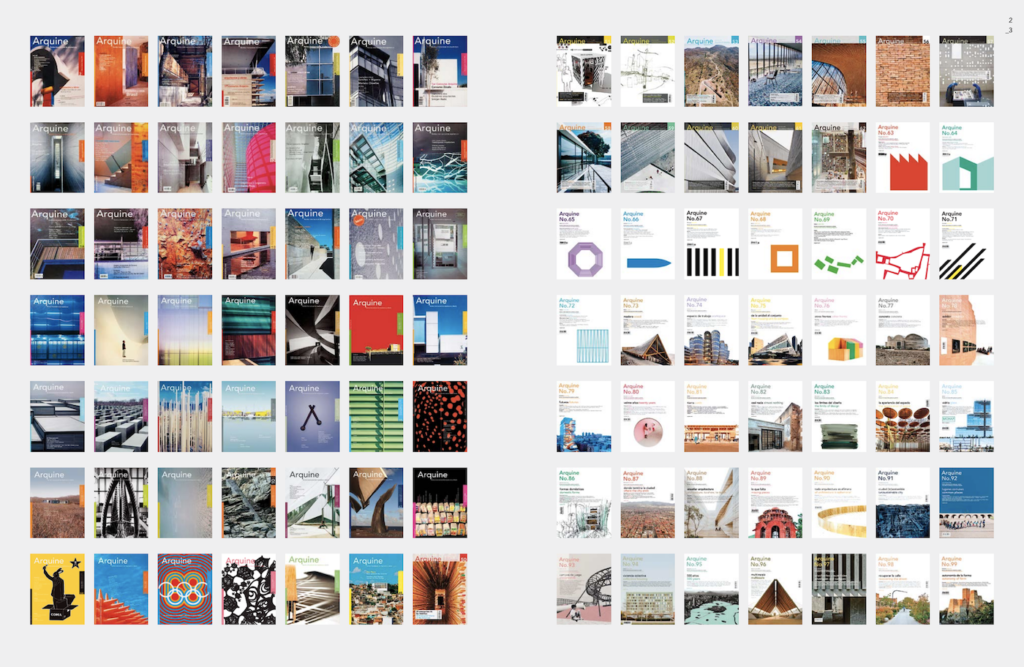Click the Arquine No.66 blue shape cover

click(x=648, y=244)
